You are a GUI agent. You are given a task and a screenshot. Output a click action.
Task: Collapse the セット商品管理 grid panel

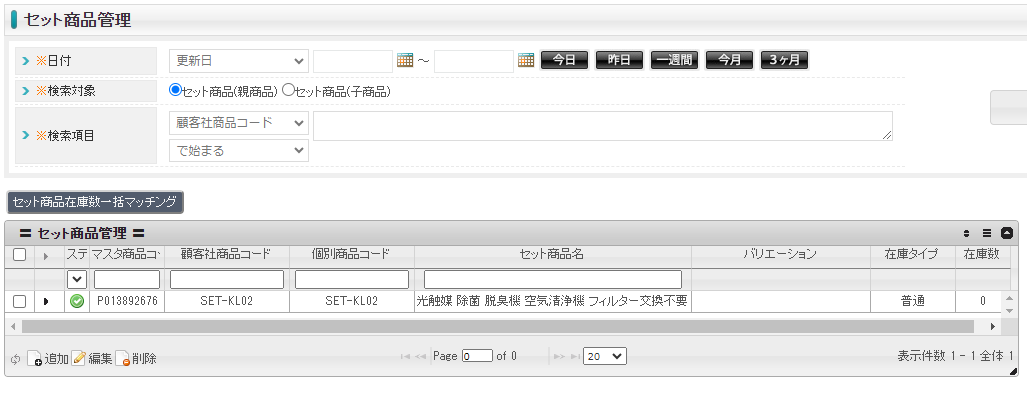pos(1007,233)
